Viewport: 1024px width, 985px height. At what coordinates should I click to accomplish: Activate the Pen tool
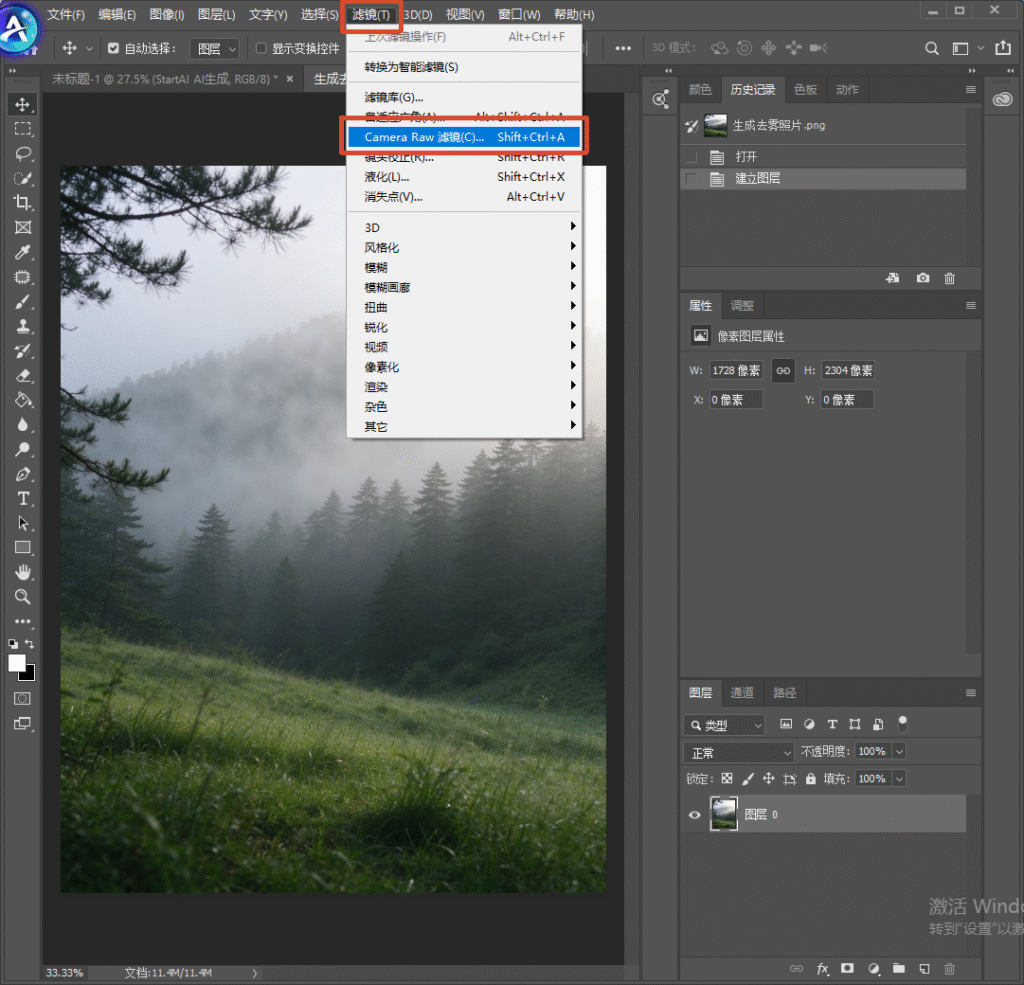[x=23, y=474]
